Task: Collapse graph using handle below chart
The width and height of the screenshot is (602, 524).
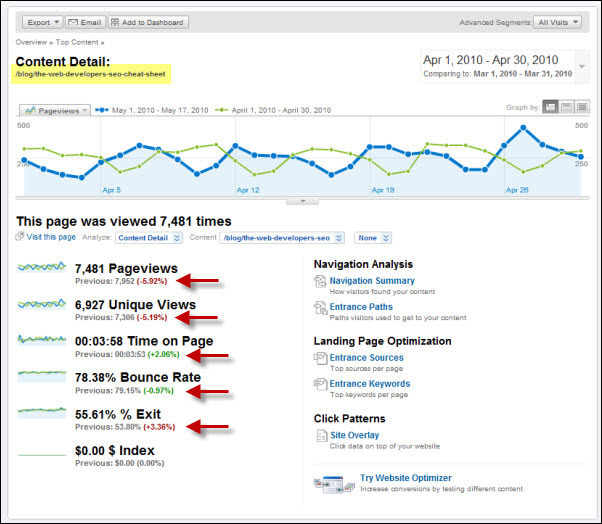Action: click(x=300, y=201)
